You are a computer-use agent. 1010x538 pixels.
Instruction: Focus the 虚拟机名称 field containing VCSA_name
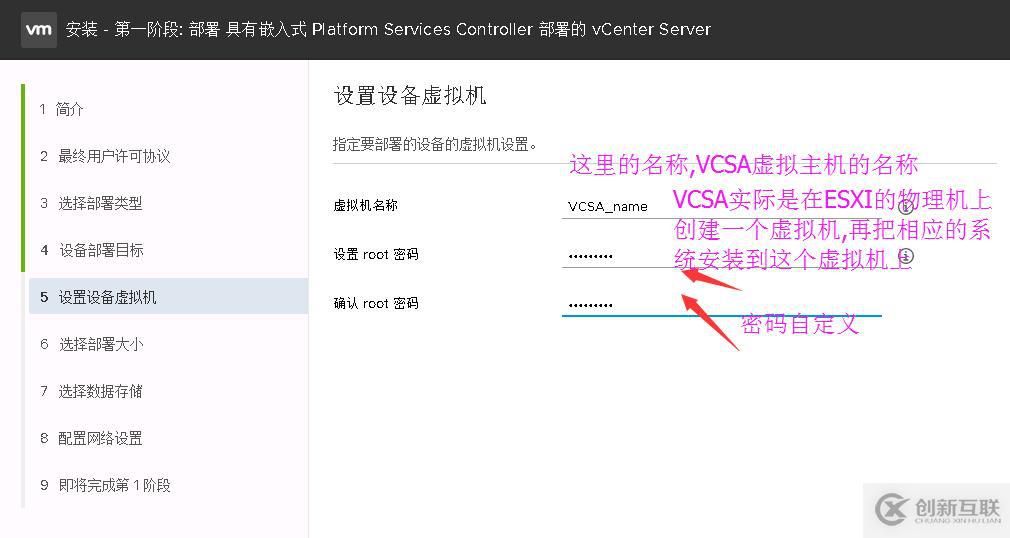point(721,206)
